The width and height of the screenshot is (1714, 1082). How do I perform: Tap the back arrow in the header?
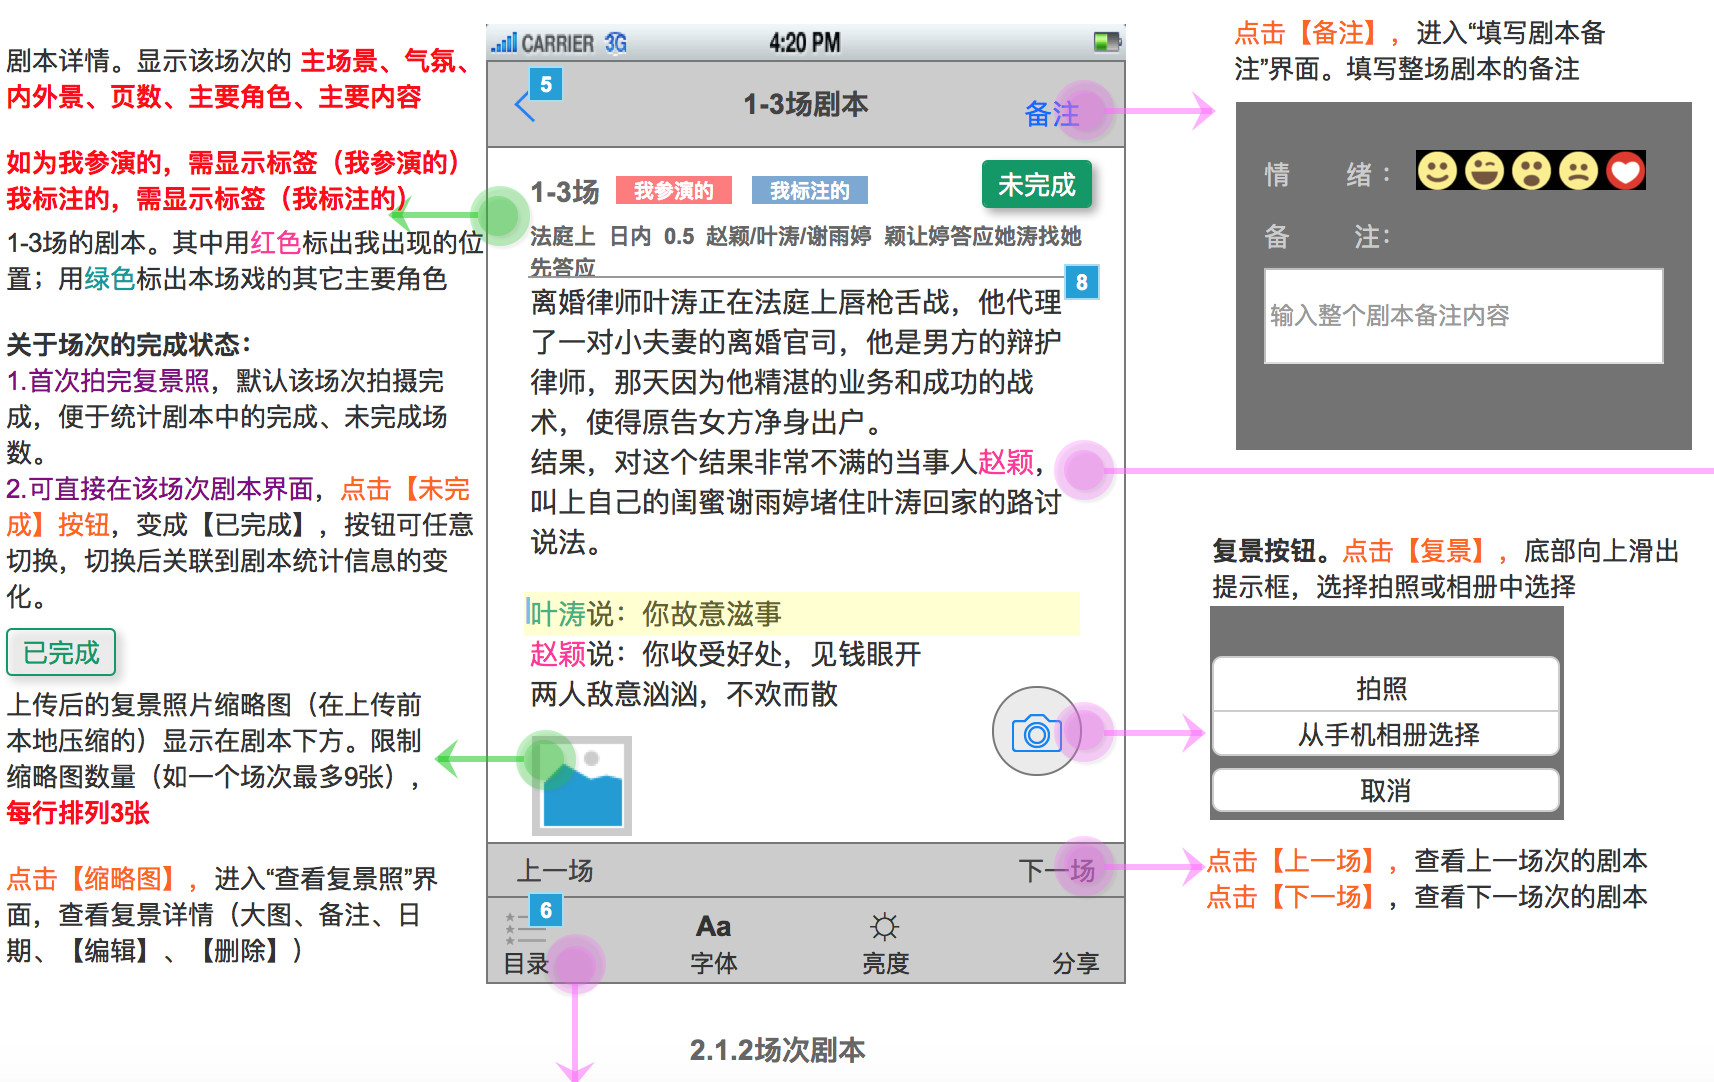click(x=525, y=106)
